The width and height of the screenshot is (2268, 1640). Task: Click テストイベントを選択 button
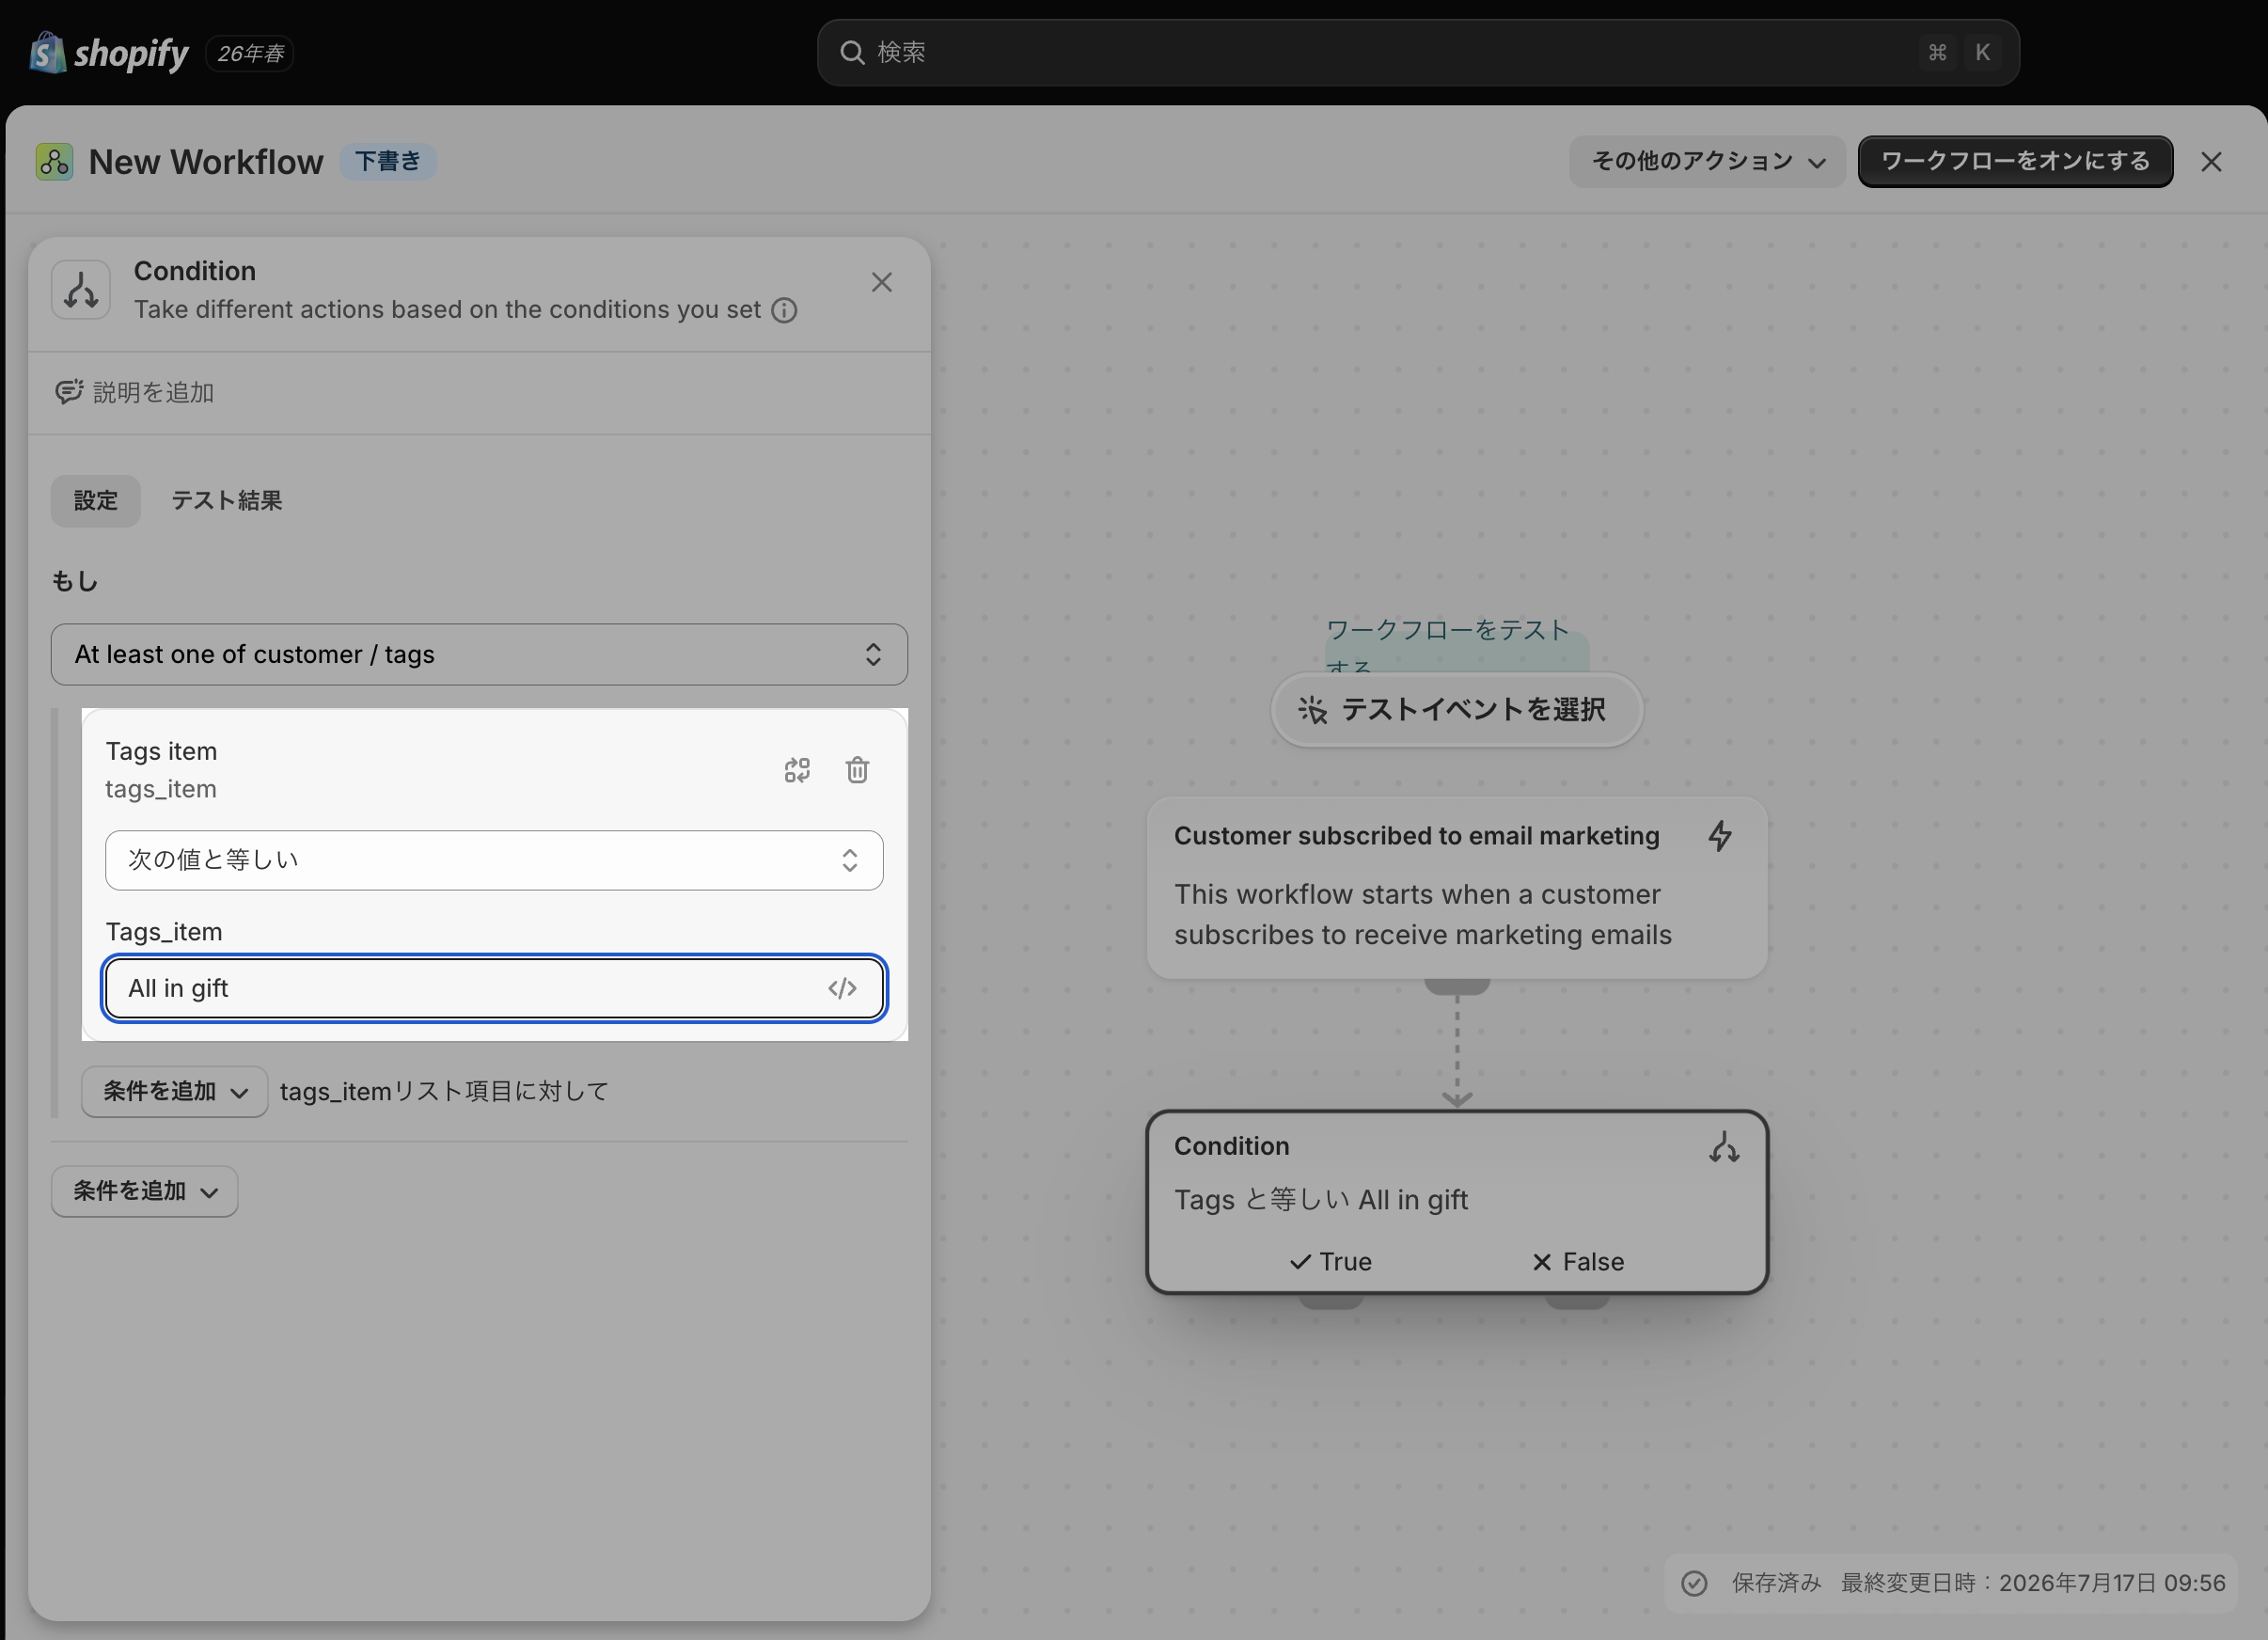tap(1457, 710)
